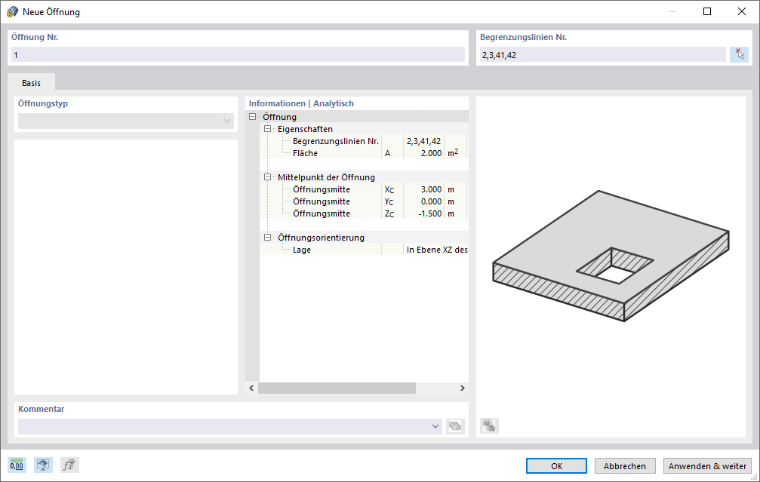Select the Öffnungsmitte Xc row
Viewport: 760px width, 482px height.
tap(364, 190)
